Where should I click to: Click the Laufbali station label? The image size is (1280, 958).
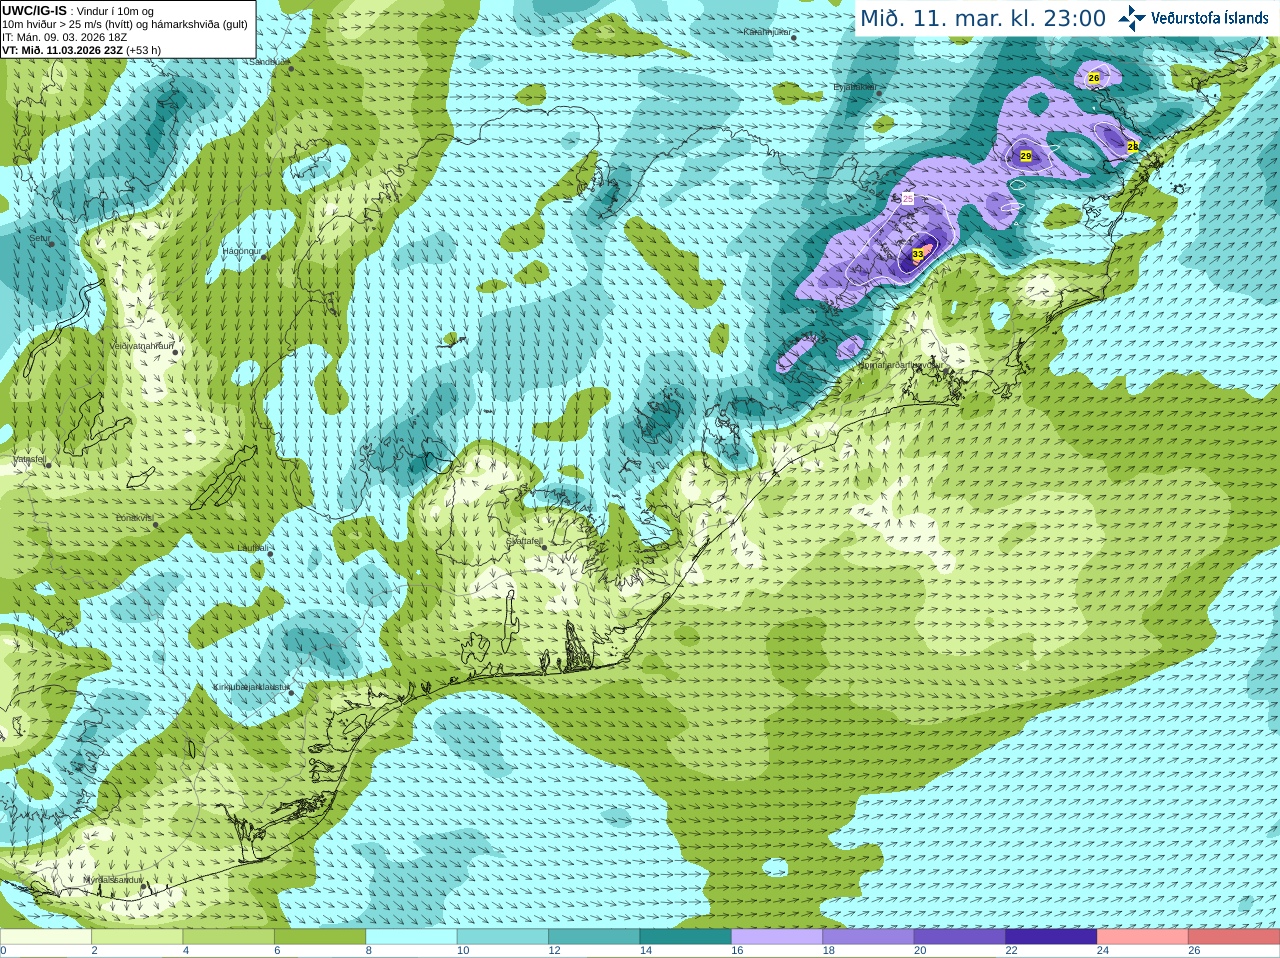253,547
